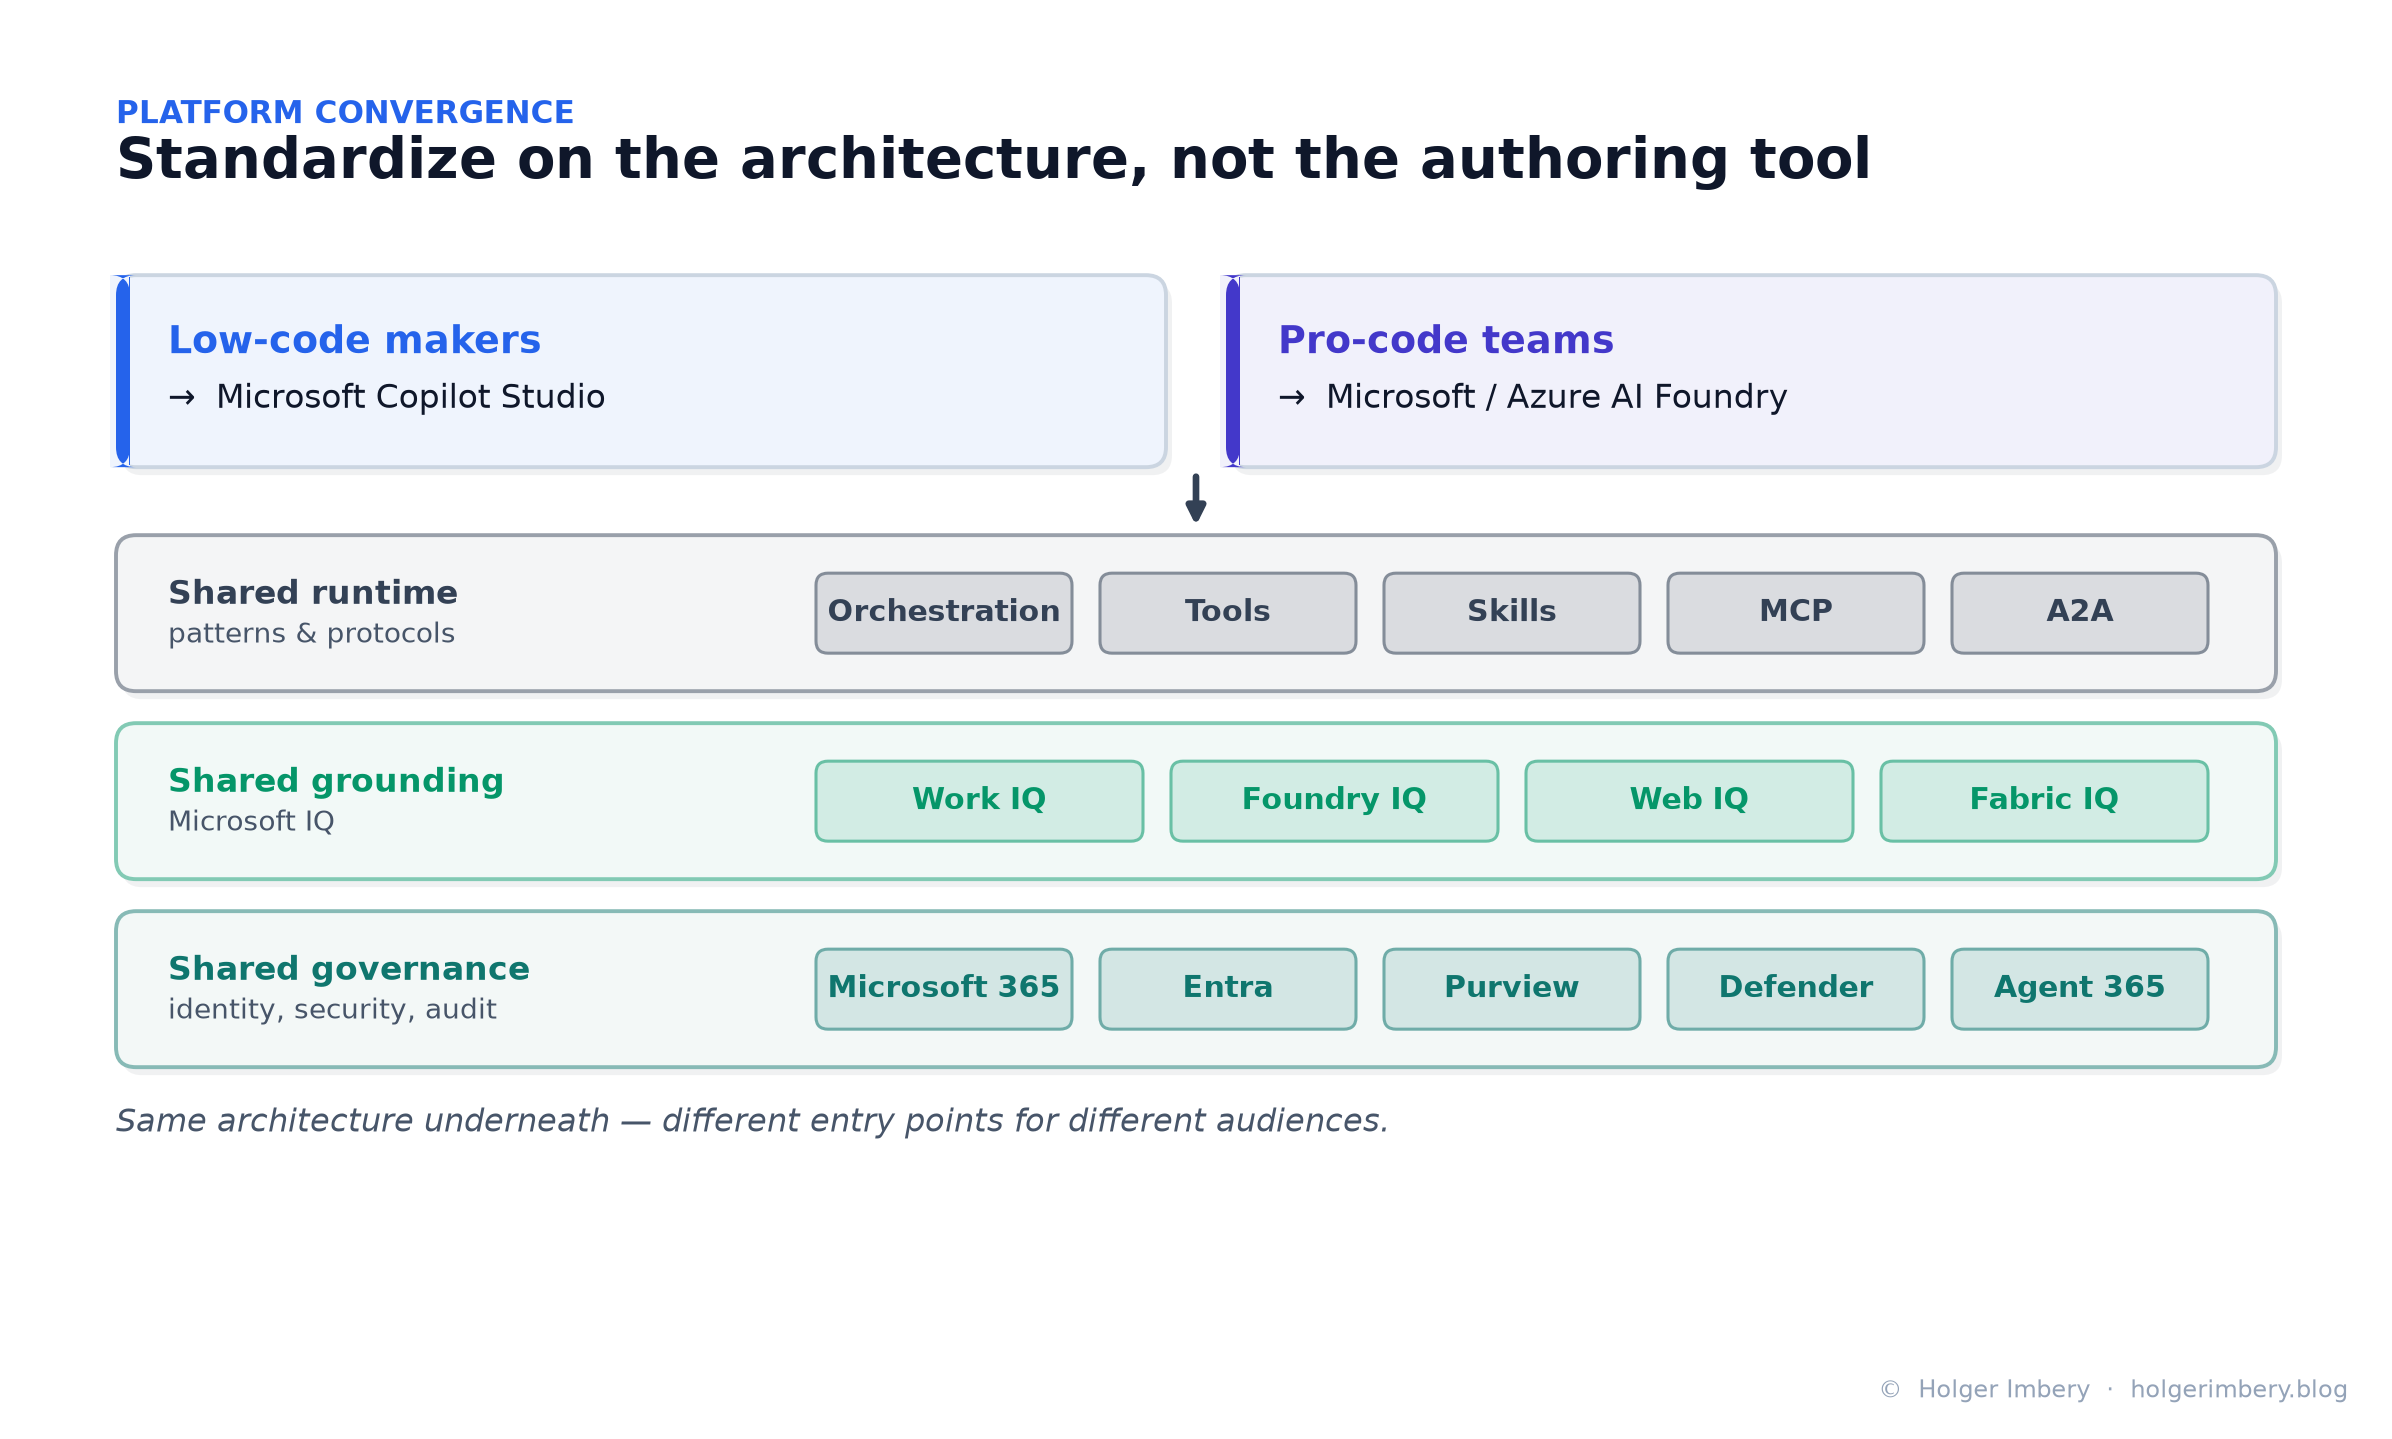Click the Pro-code teams heading
Viewport: 2392px width, 1439px height.
1446,340
